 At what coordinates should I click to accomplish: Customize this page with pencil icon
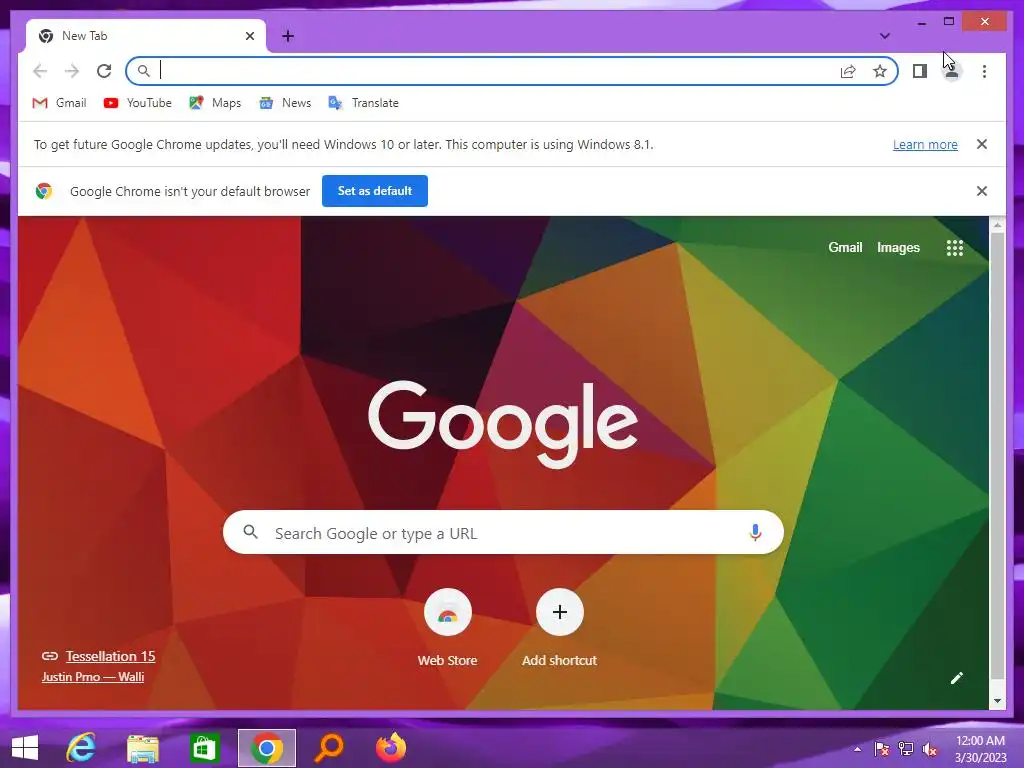pos(957,678)
